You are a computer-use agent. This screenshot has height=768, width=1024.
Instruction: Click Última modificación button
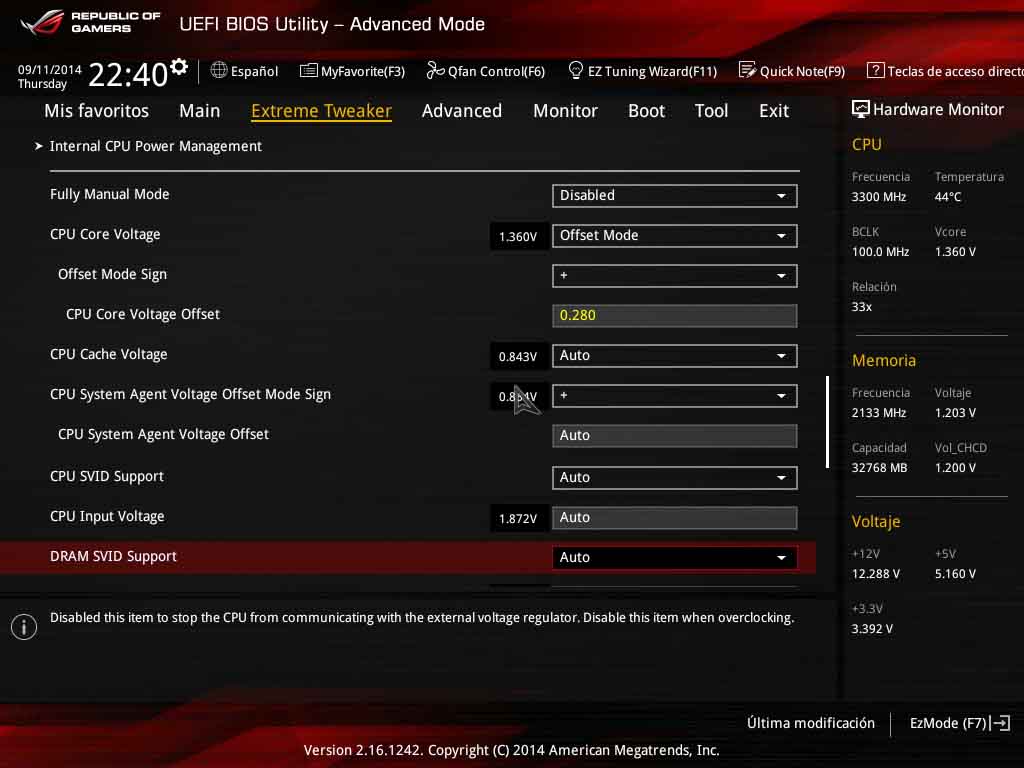pyautogui.click(x=811, y=723)
